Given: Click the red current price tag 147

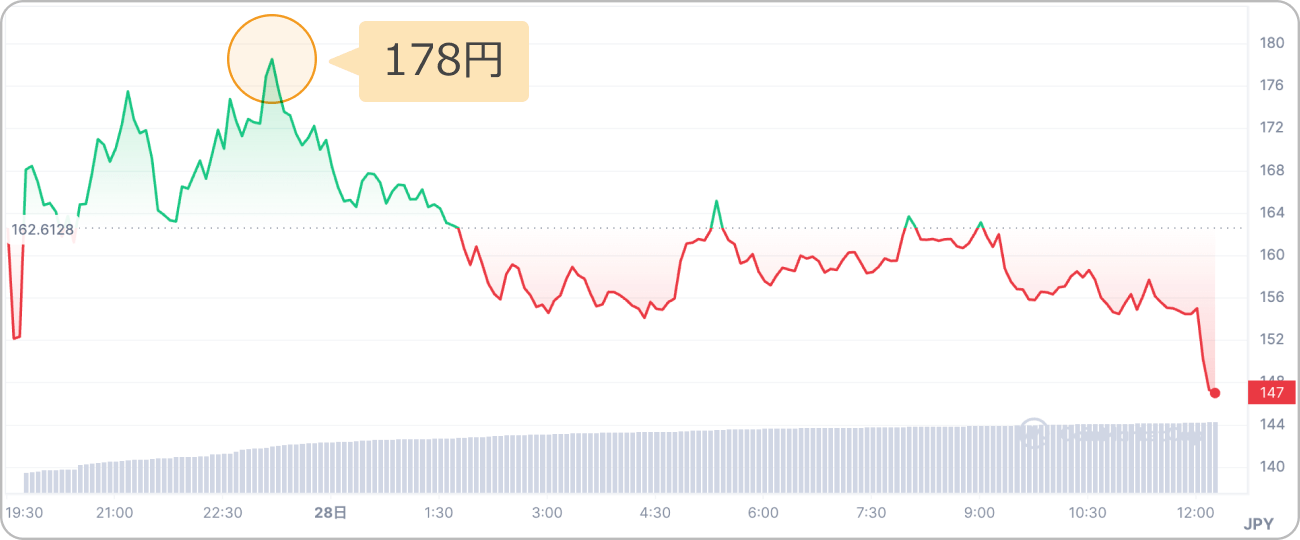Looking at the screenshot, I should tap(1272, 392).
